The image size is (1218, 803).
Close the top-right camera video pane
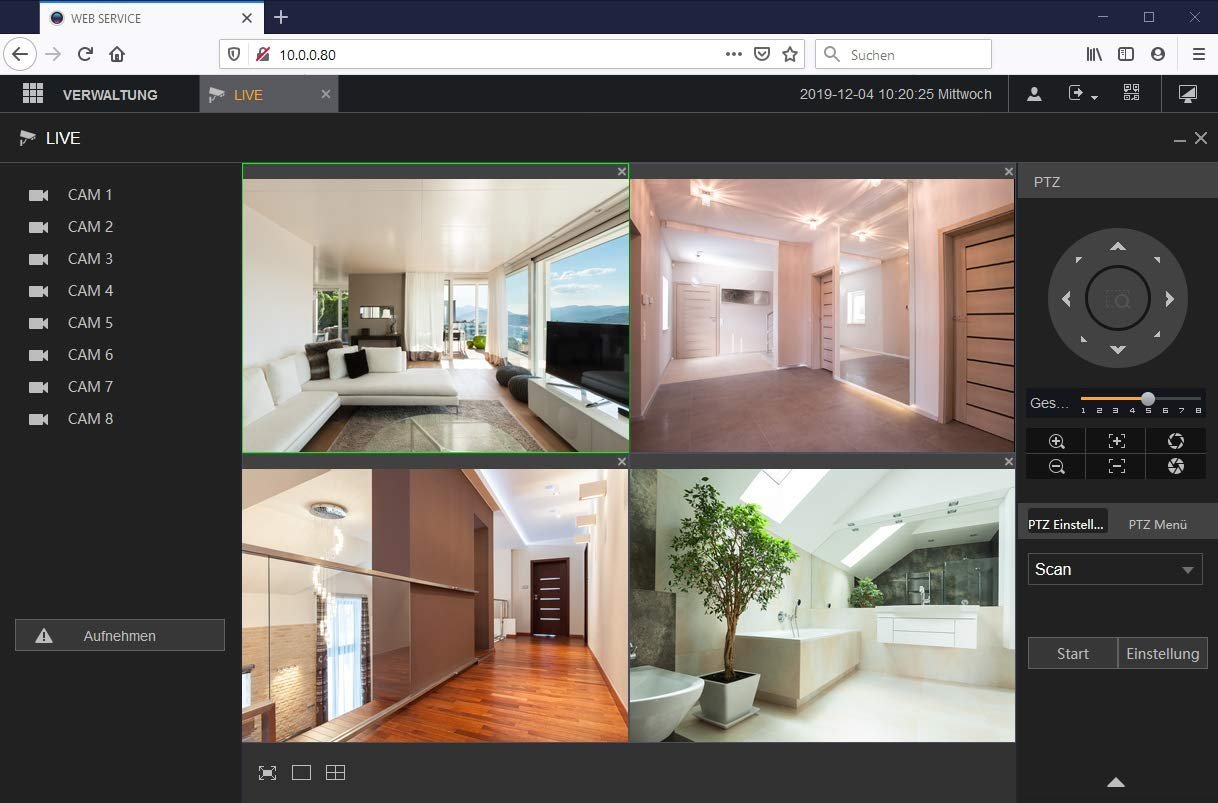tap(1008, 172)
